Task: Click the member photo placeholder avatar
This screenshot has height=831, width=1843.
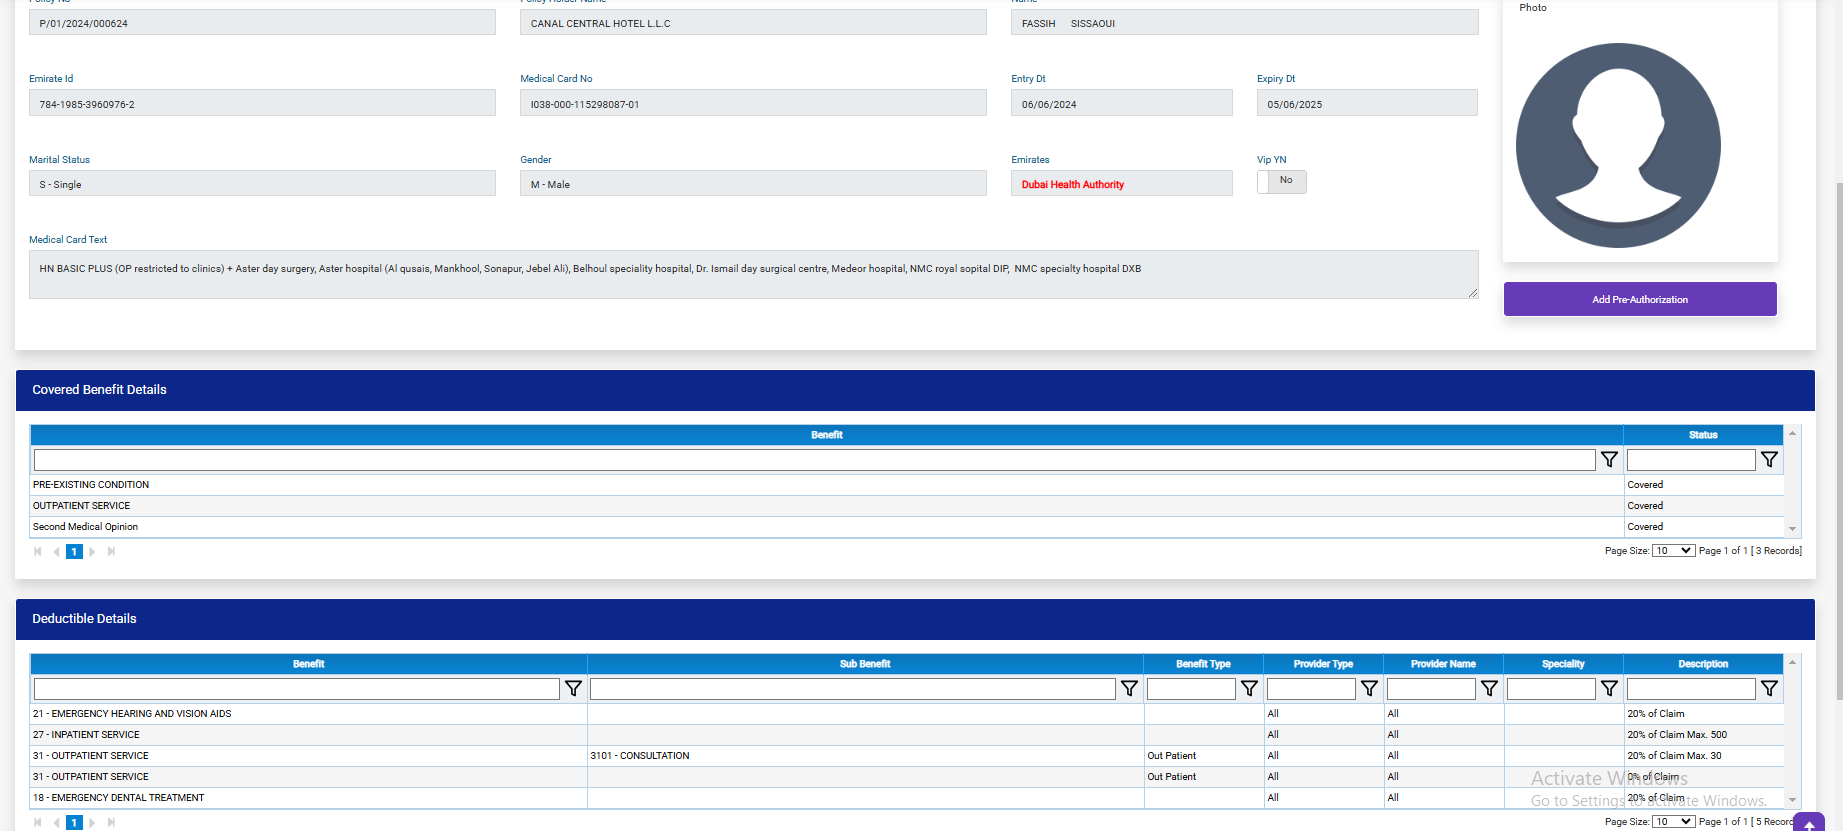Action: coord(1618,146)
